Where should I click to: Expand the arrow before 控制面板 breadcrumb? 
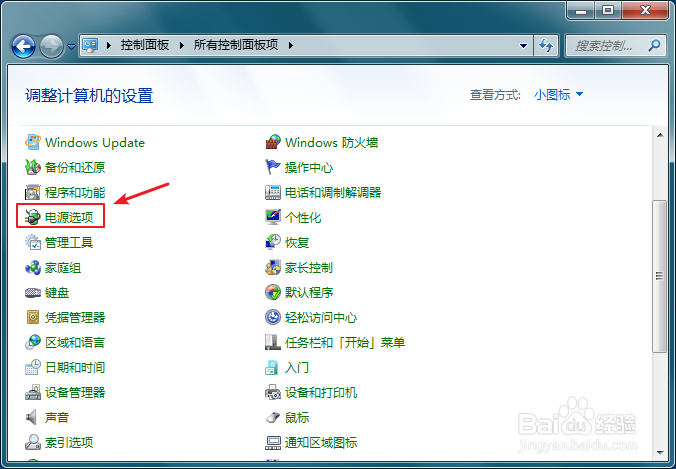coord(109,45)
